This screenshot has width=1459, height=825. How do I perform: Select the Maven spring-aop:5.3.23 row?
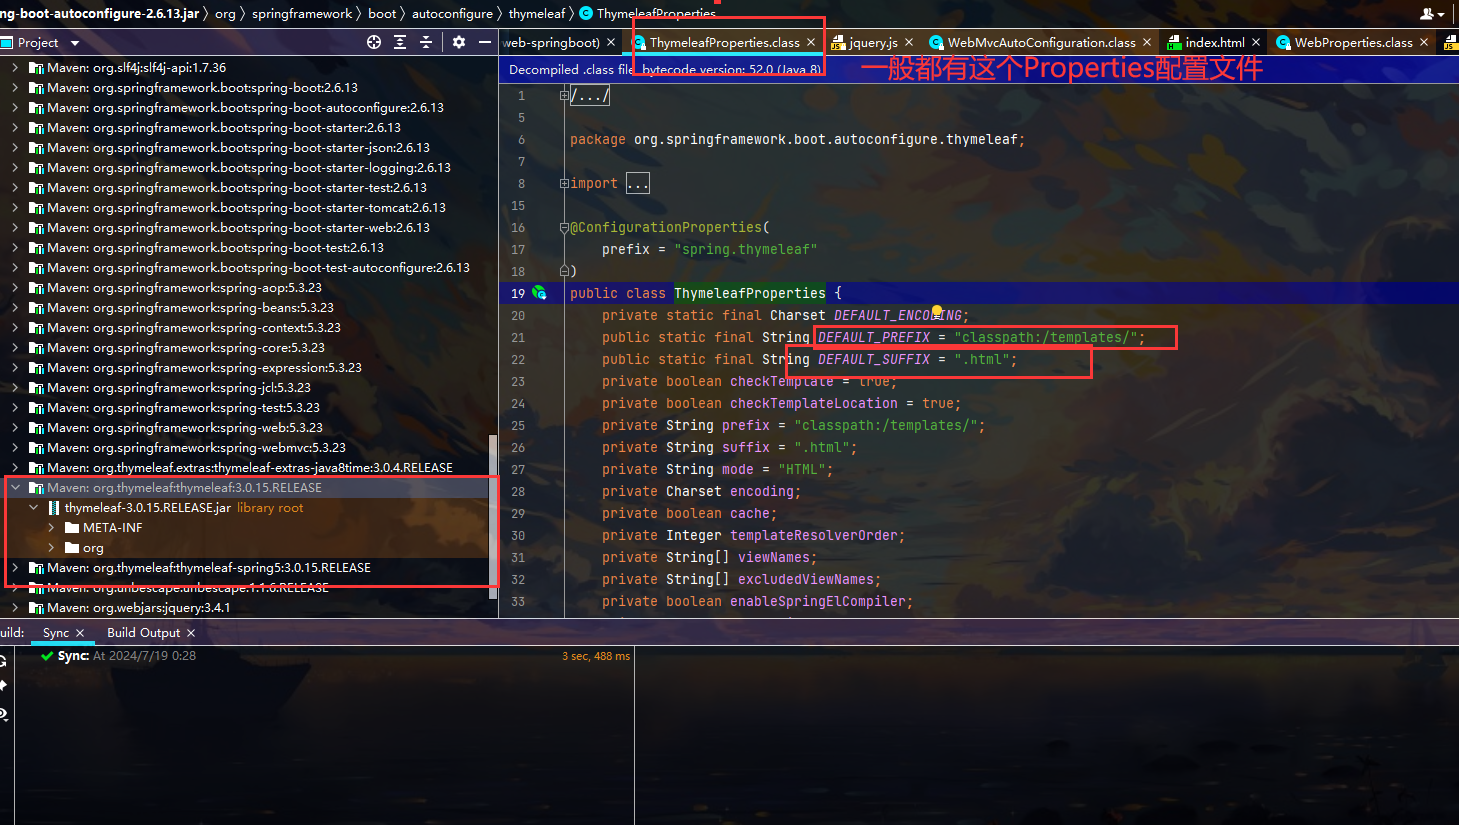[244, 288]
